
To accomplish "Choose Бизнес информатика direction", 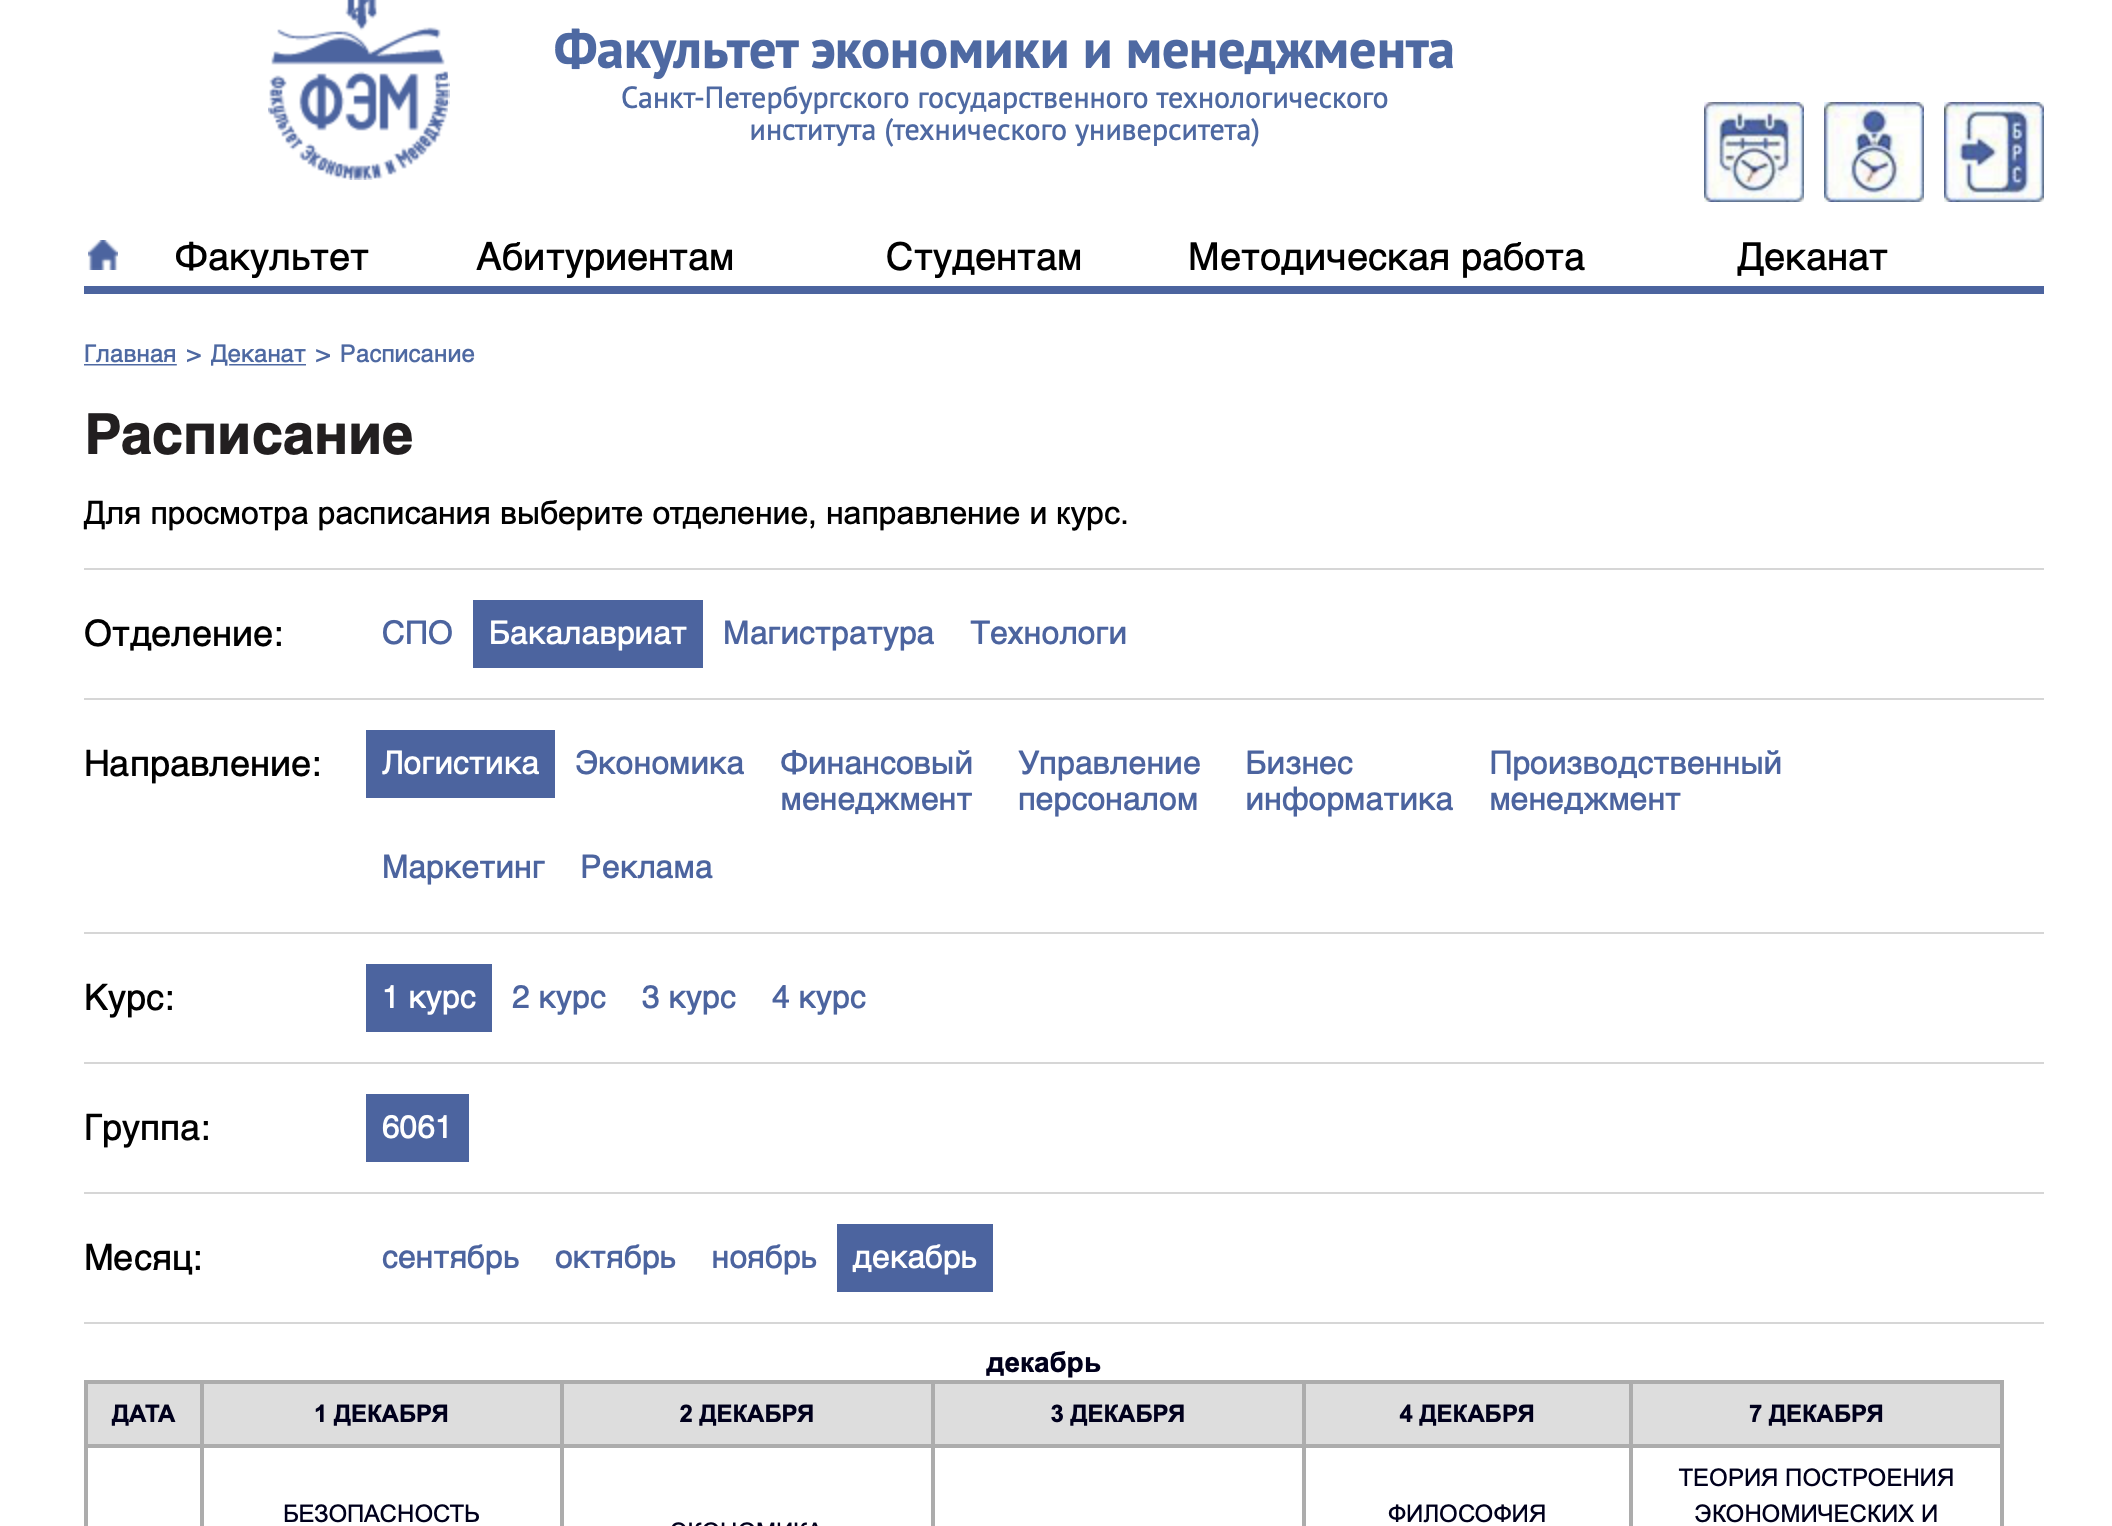I will point(1348,781).
